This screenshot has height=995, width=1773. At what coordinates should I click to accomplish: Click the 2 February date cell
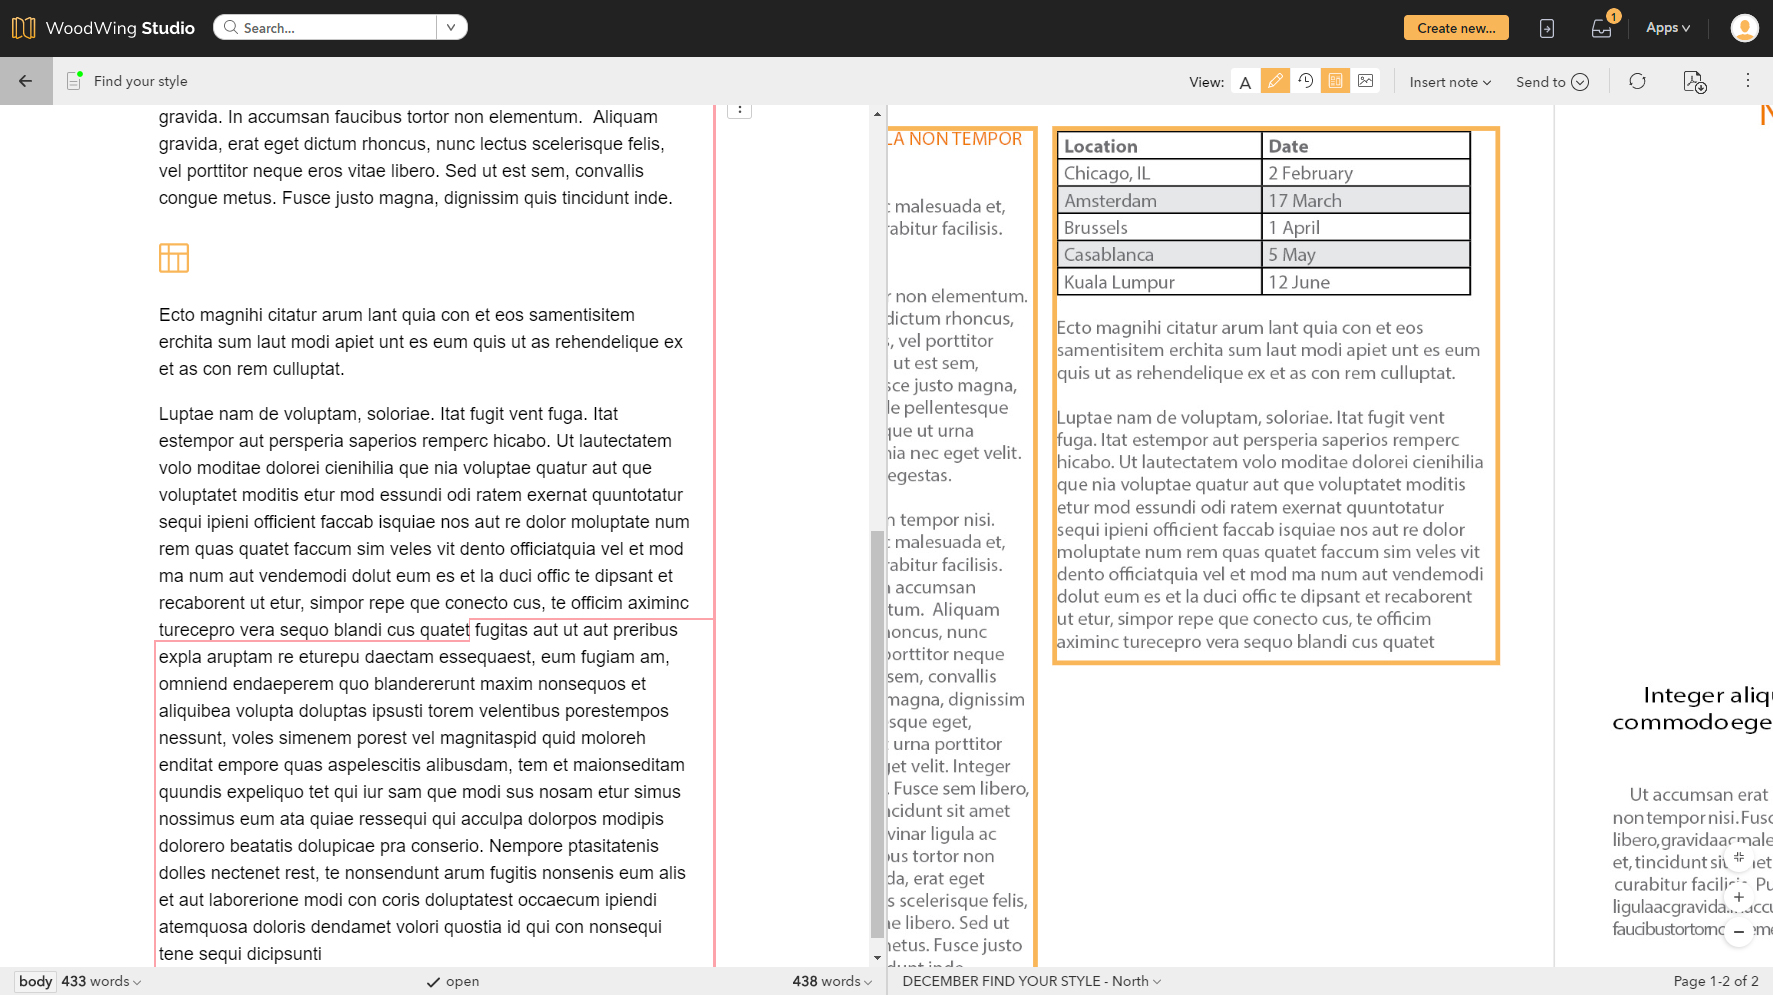click(1366, 173)
